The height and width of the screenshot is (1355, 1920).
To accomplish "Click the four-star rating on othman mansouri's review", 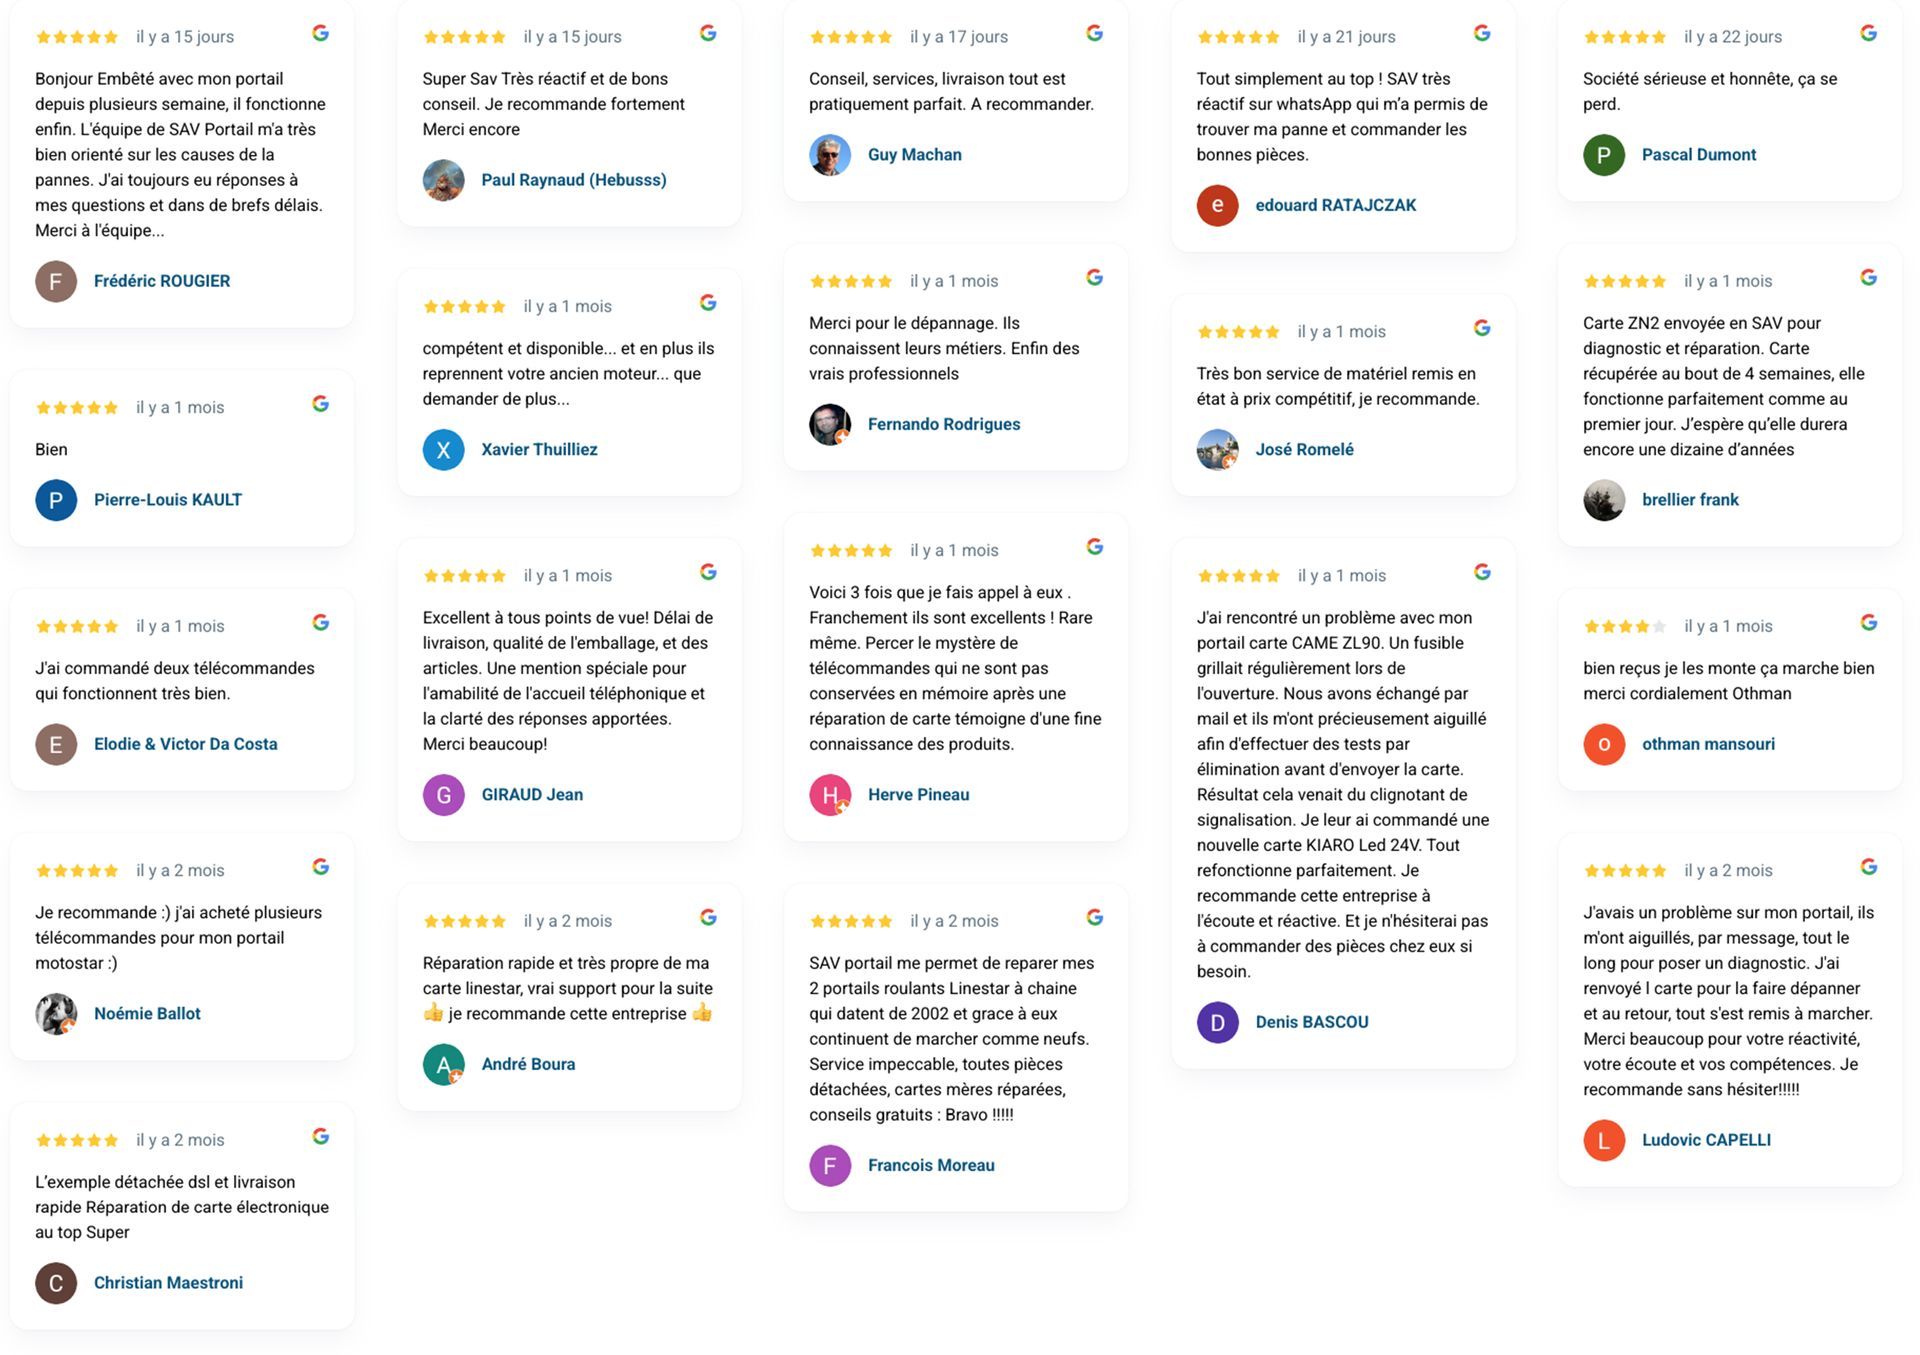I will [x=1624, y=627].
